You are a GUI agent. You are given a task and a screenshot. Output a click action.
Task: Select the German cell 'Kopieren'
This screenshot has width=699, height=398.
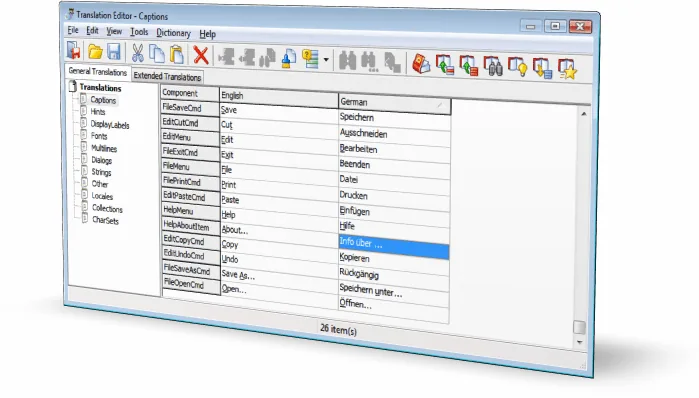click(x=394, y=260)
